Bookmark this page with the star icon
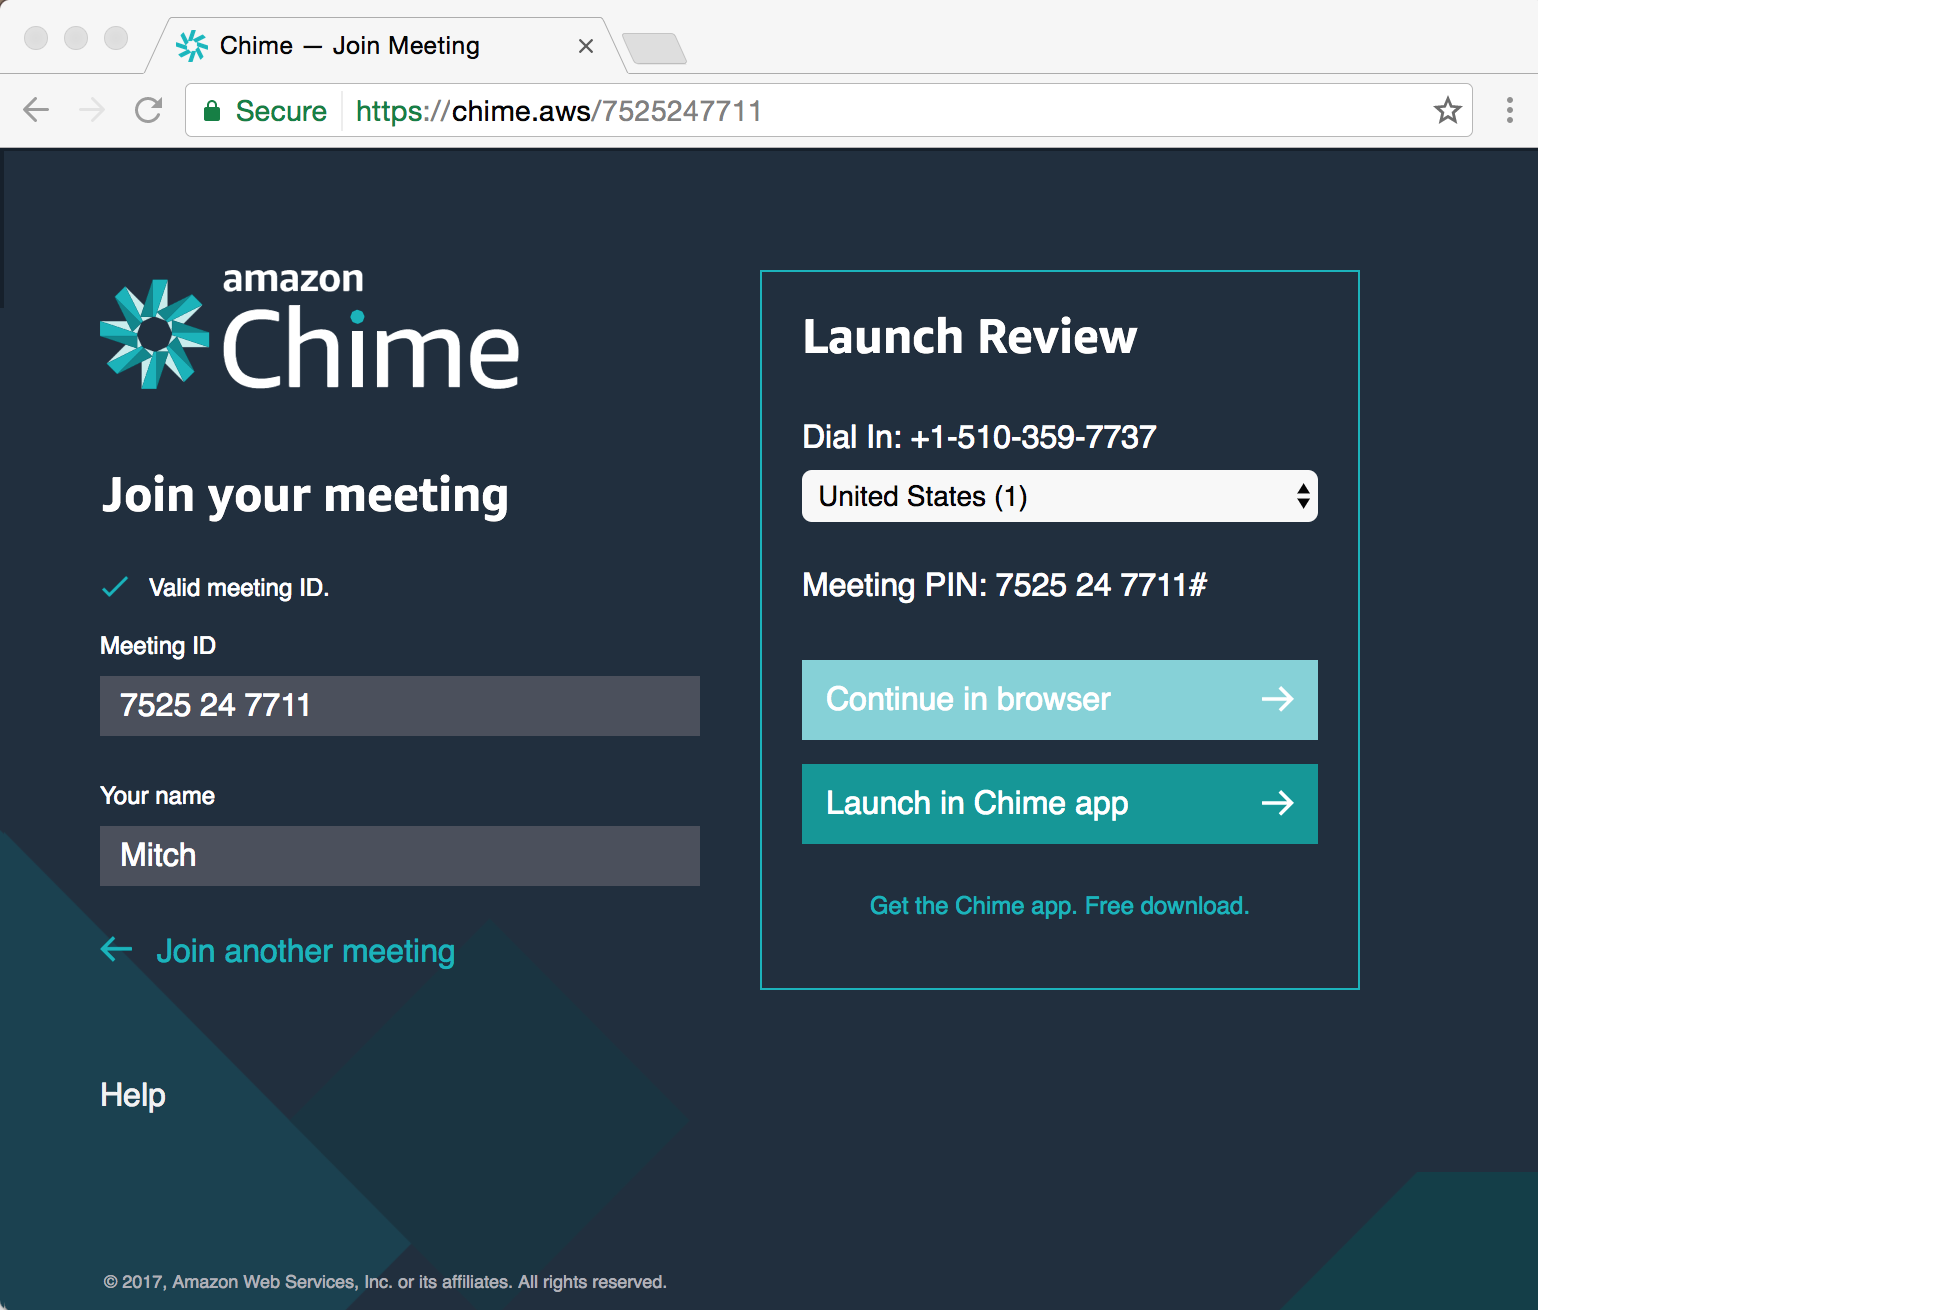Viewport: 1959px width, 1310px height. point(1446,110)
